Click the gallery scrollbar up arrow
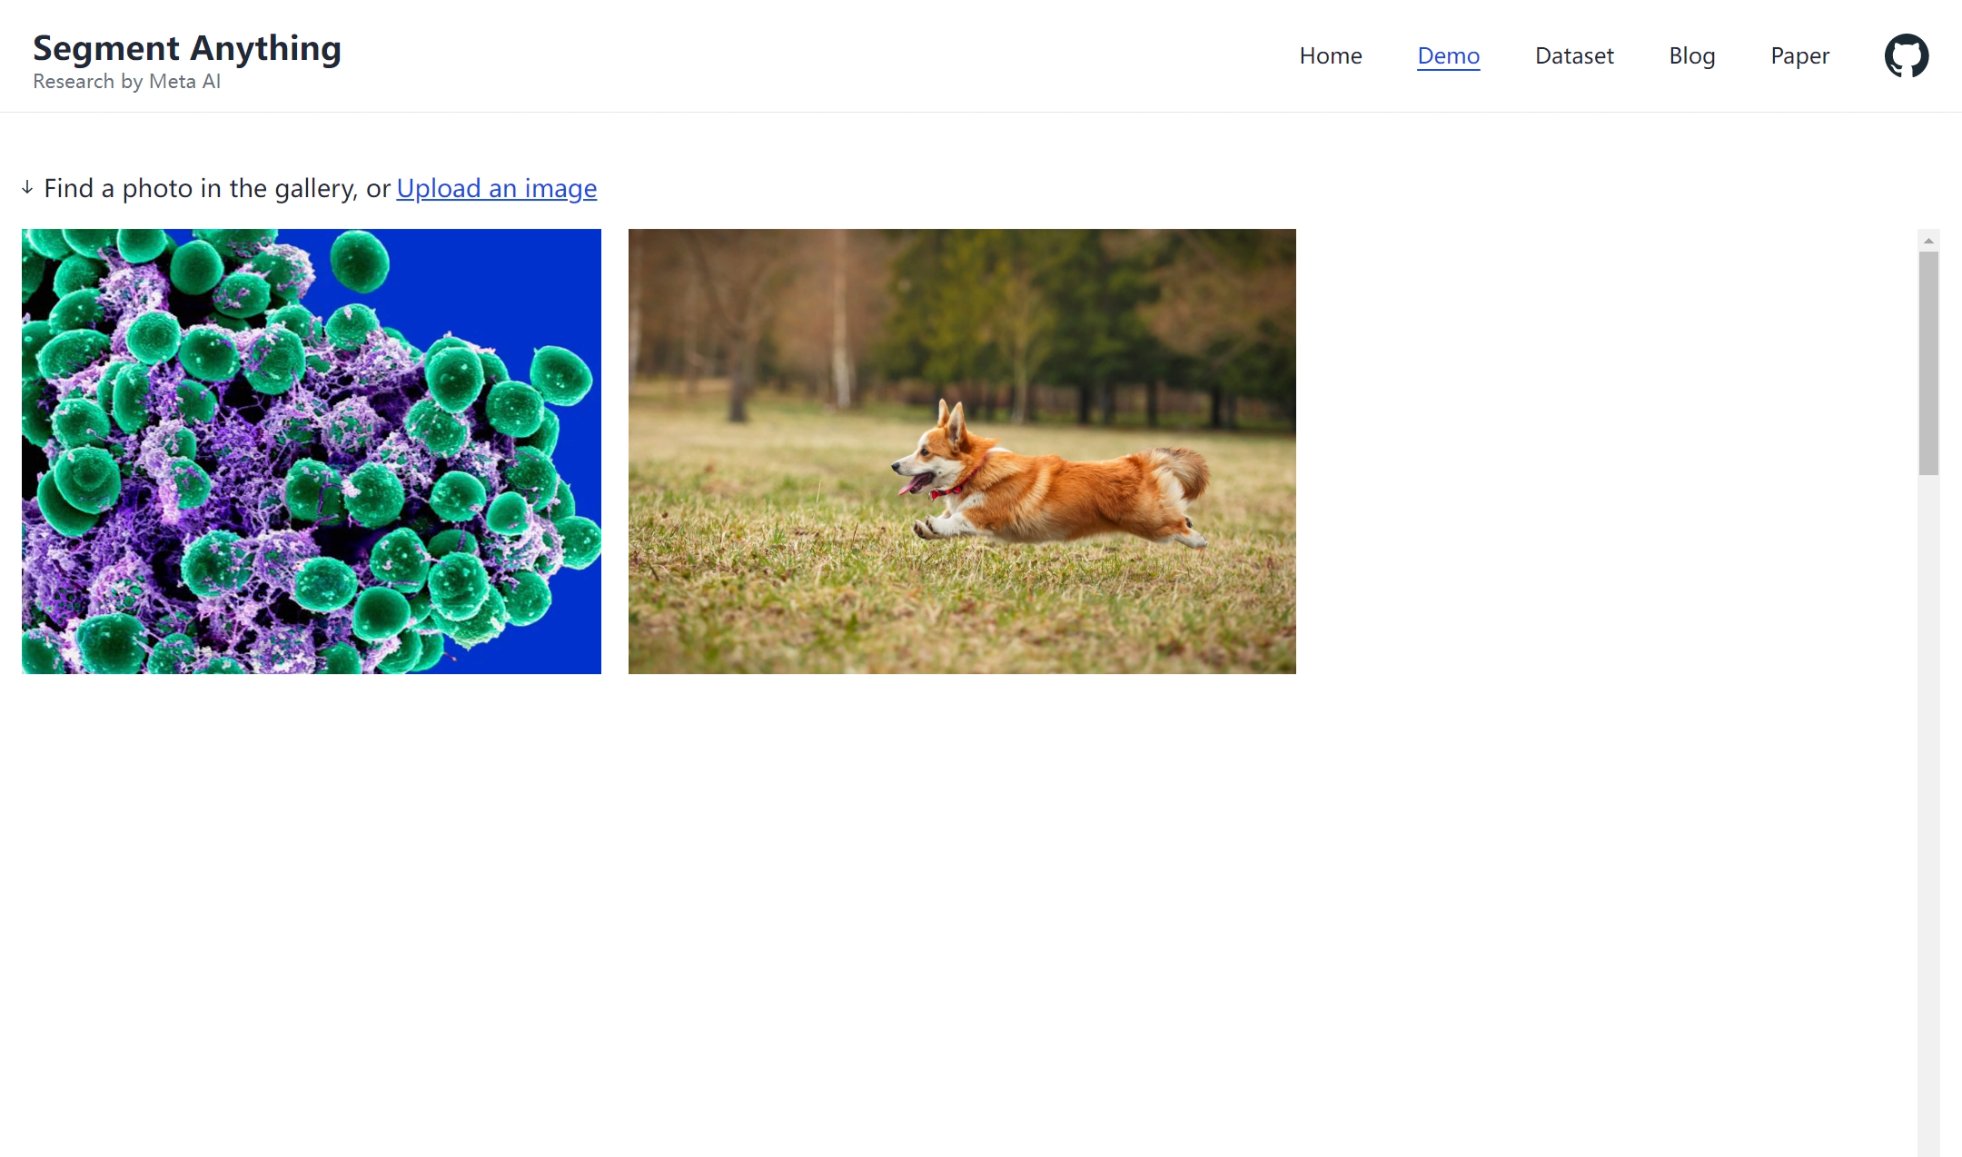Screen dimensions: 1962x1157 point(1928,241)
